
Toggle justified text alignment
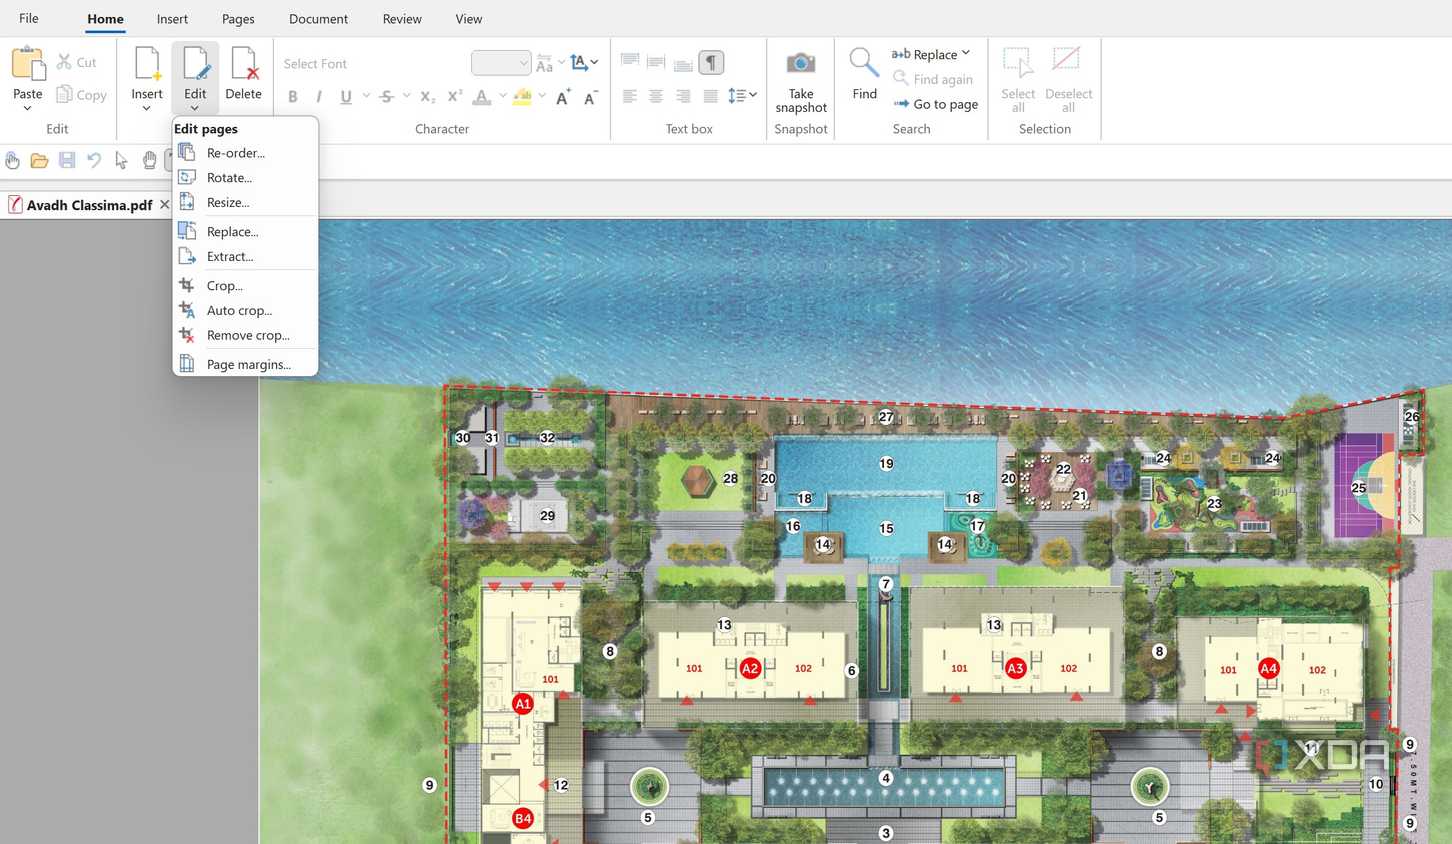tap(710, 96)
